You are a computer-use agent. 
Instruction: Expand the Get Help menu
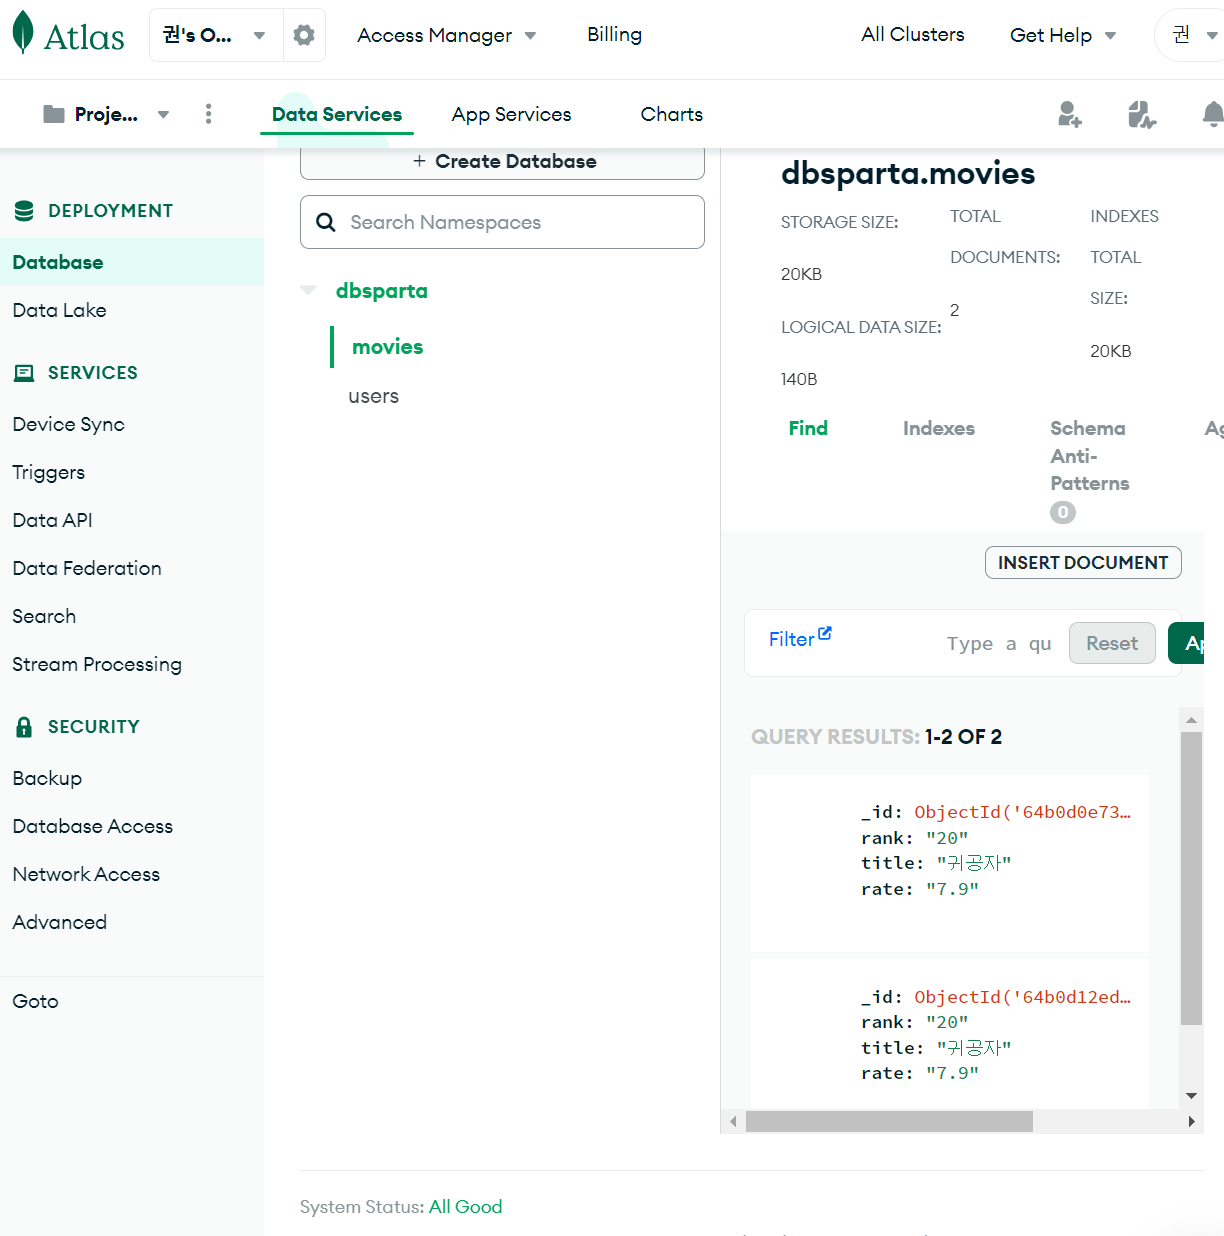pyautogui.click(x=1062, y=35)
